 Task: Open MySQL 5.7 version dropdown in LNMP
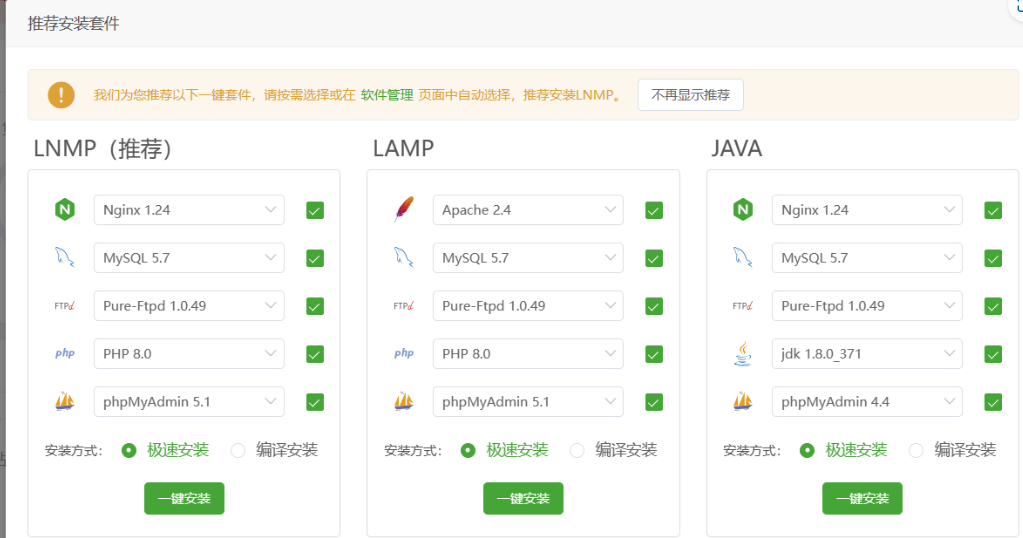click(x=189, y=258)
